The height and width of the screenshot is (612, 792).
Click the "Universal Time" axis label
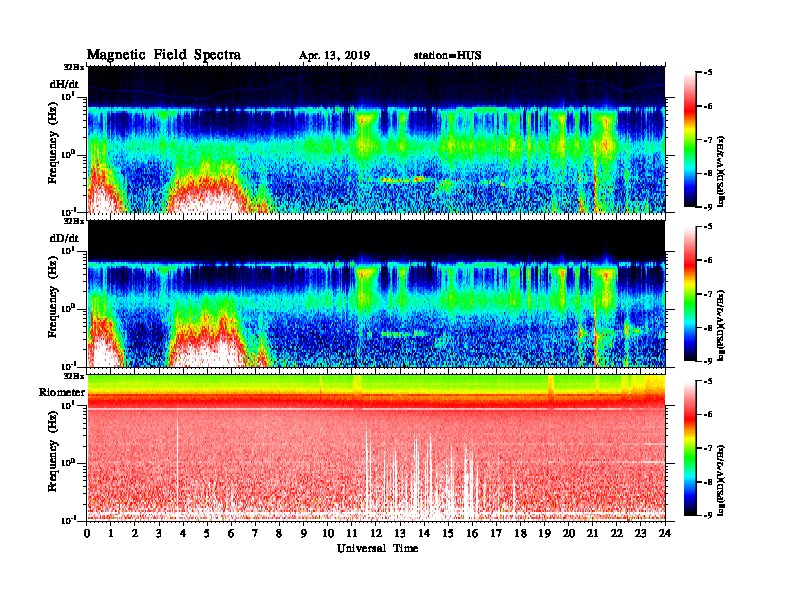377,548
